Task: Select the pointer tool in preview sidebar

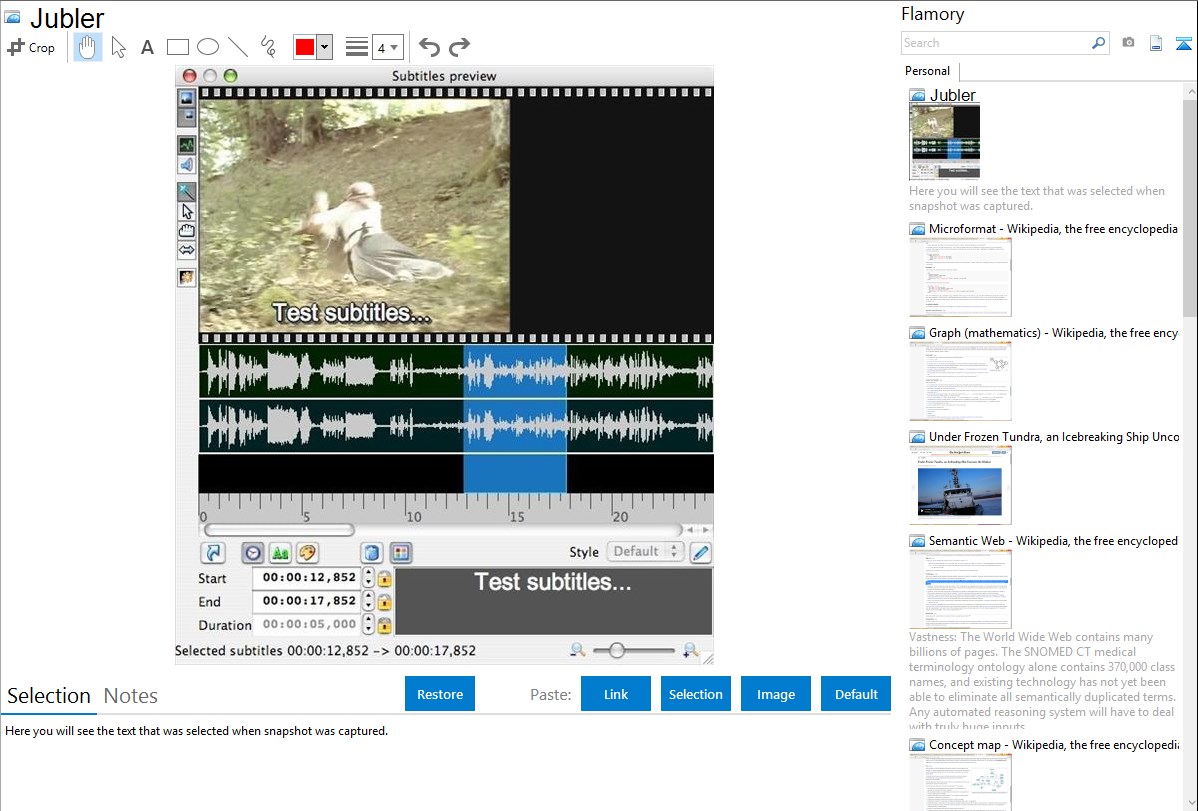Action: [186, 212]
